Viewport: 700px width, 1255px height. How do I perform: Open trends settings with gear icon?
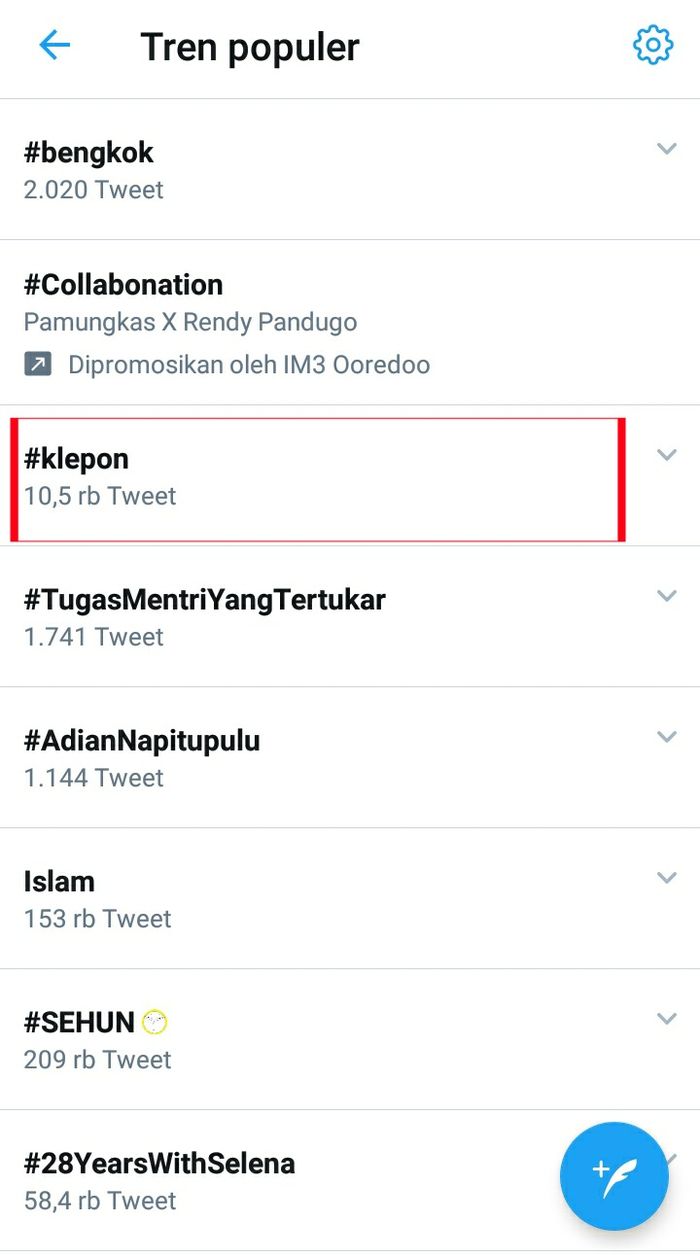[652, 44]
